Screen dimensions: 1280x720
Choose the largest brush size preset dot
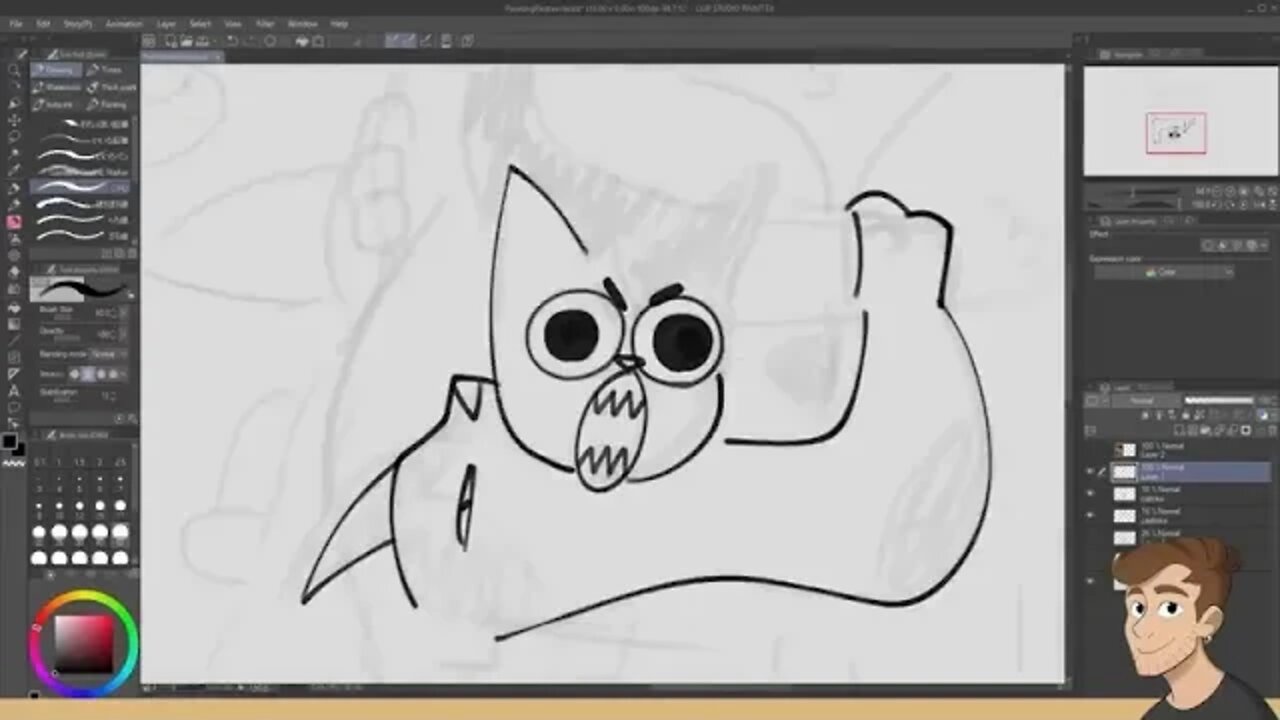coord(121,558)
